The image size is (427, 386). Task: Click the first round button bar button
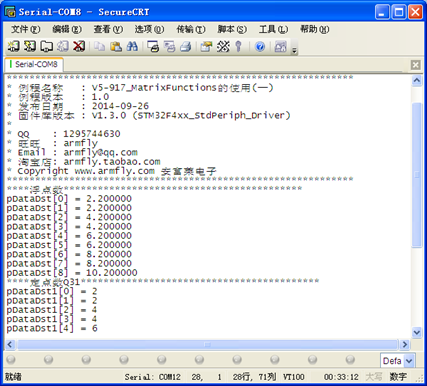point(11,360)
